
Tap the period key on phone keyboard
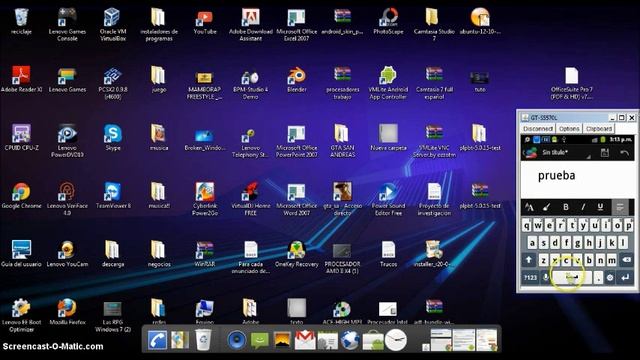point(598,278)
